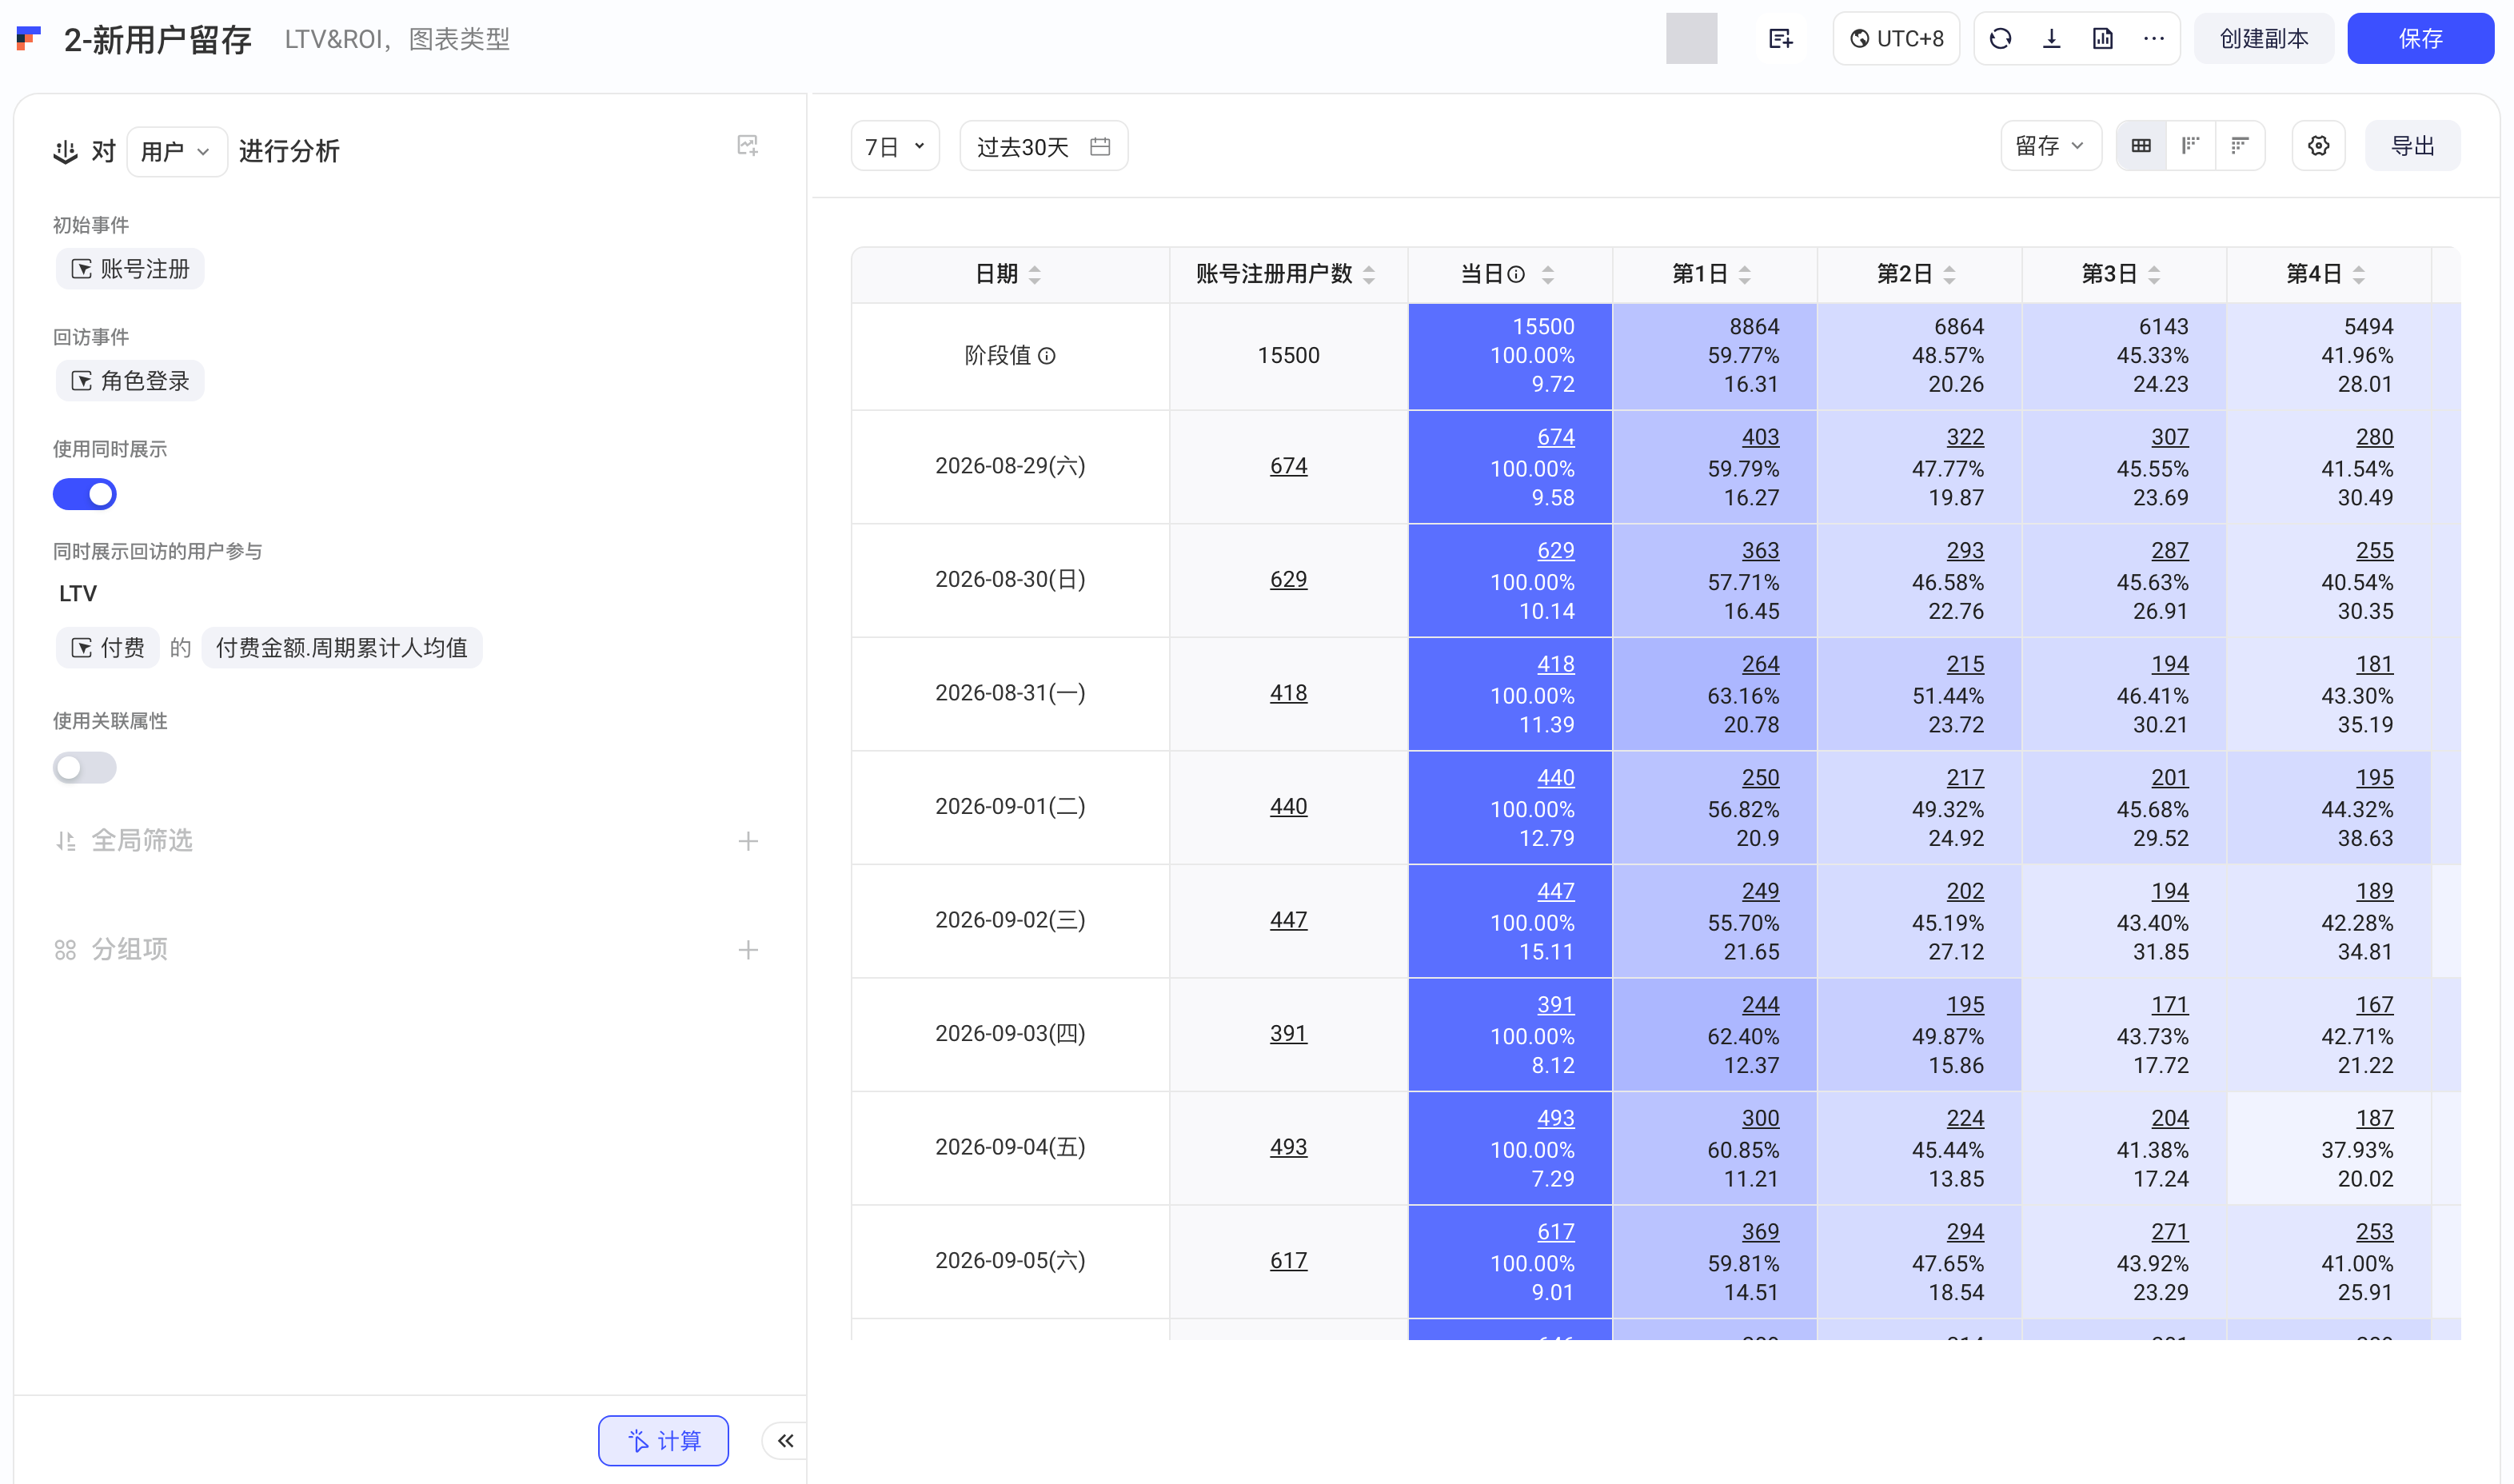Image resolution: width=2514 pixels, height=1484 pixels.
Task: Click the 导出 export button
Action: [x=2412, y=146]
